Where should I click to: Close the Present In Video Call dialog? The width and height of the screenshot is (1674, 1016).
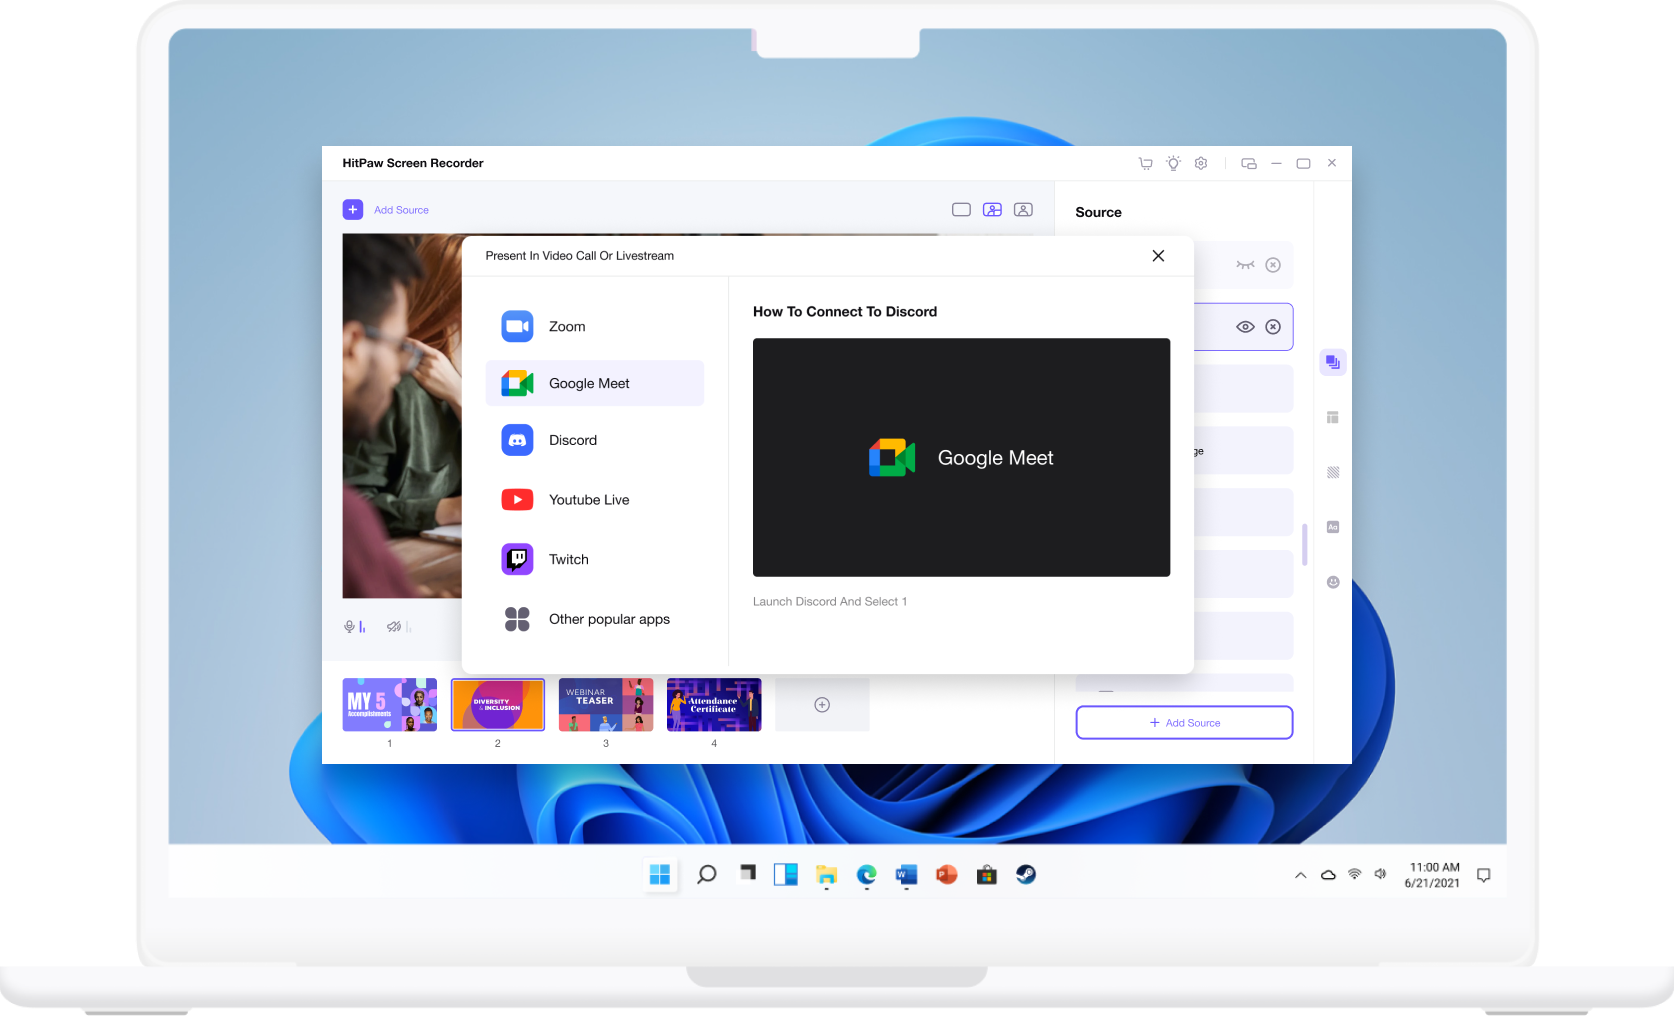click(x=1158, y=256)
